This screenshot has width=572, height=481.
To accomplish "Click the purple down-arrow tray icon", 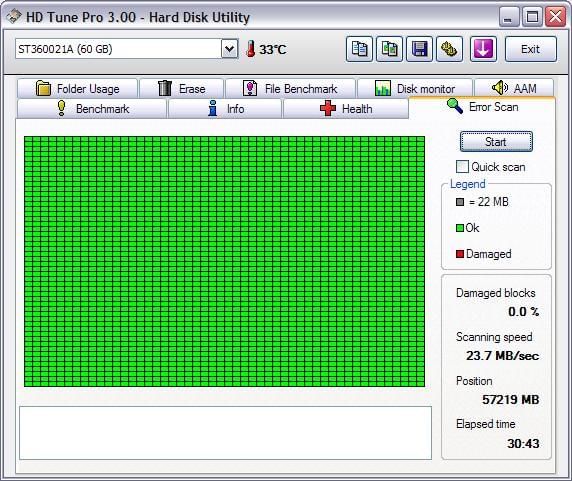I will click(x=483, y=49).
